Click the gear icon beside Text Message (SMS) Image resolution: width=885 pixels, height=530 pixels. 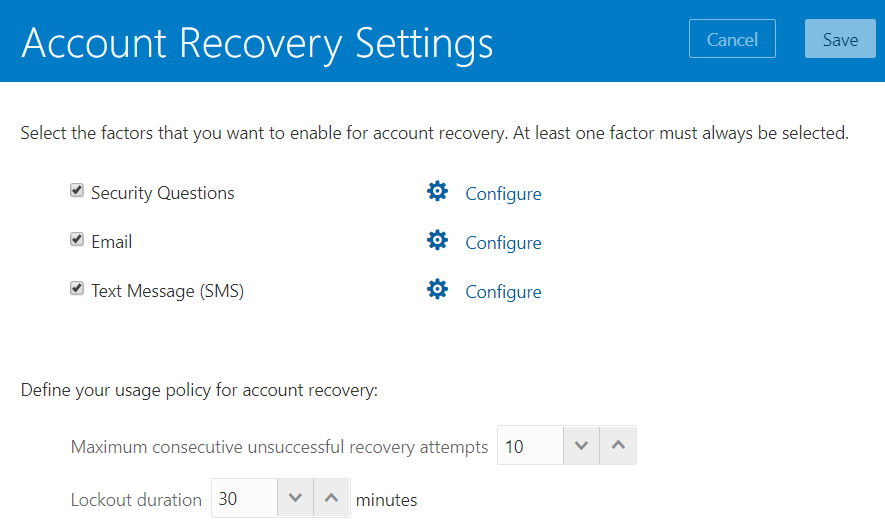(x=437, y=290)
